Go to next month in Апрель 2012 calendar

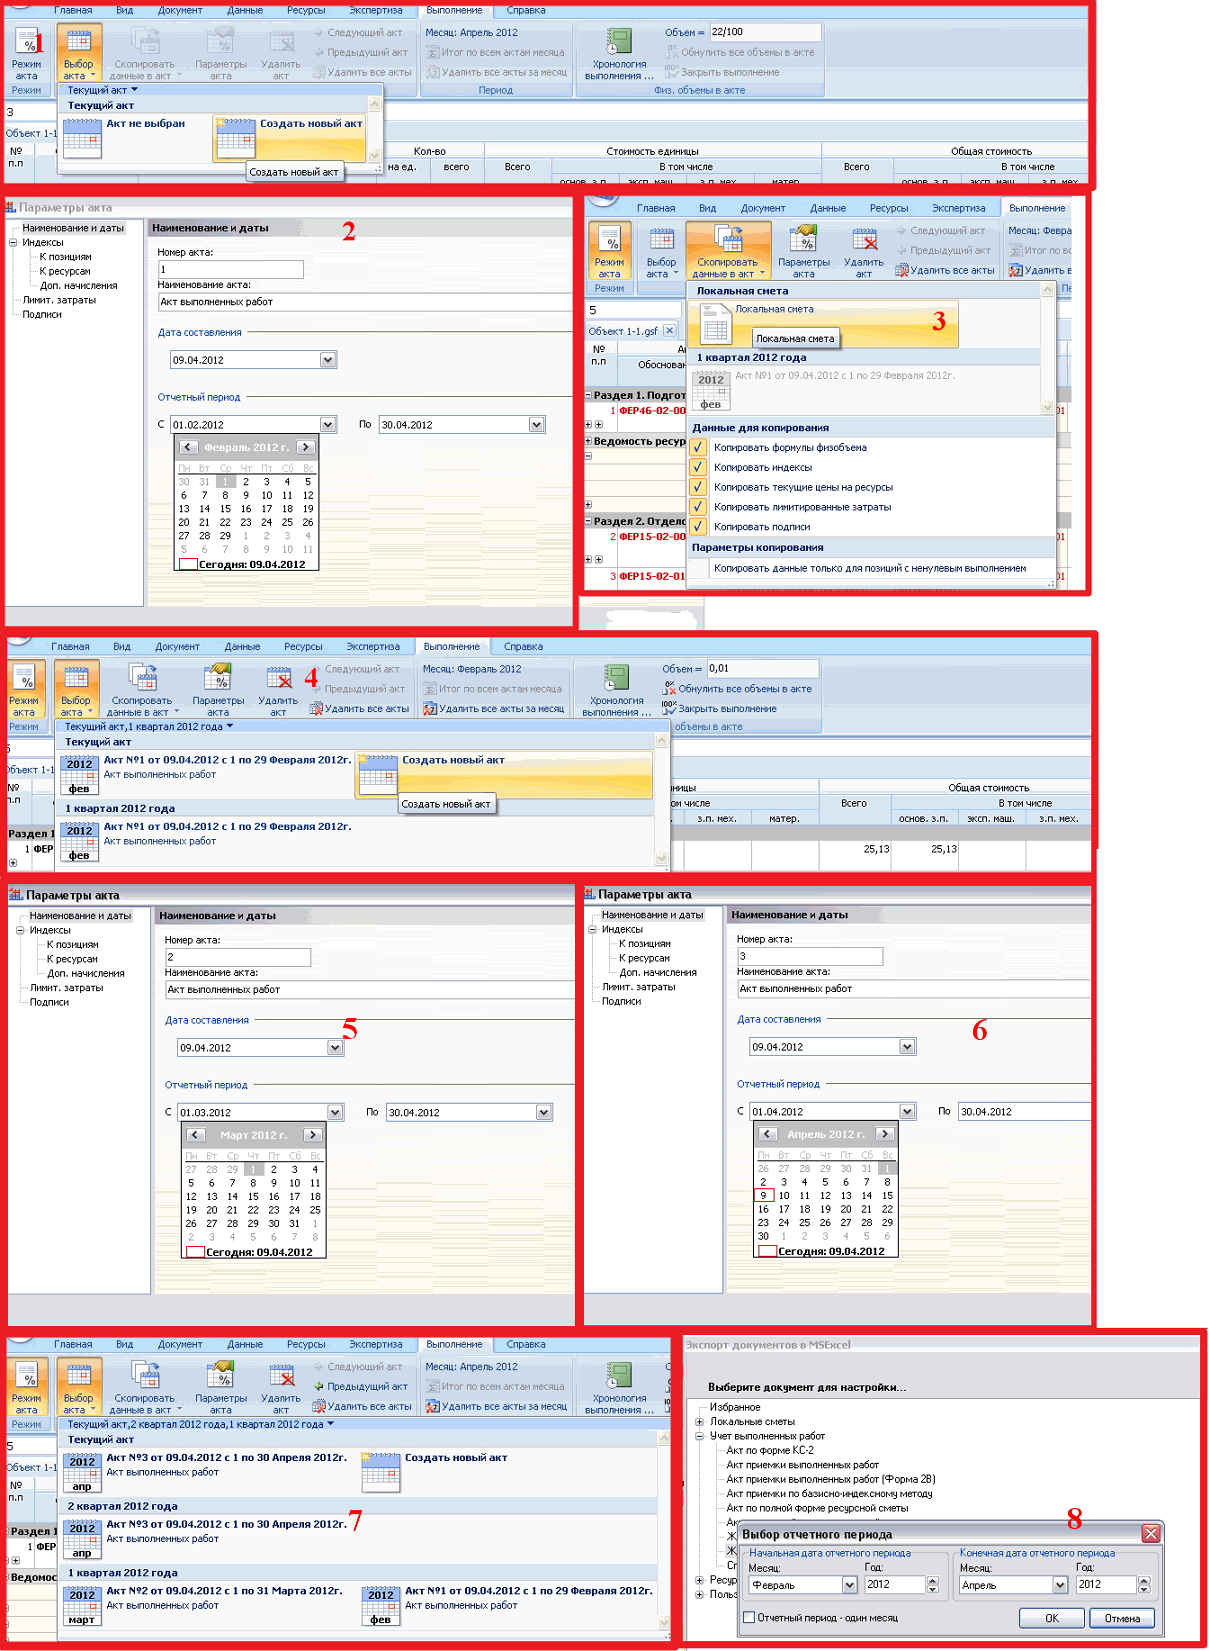point(885,1134)
